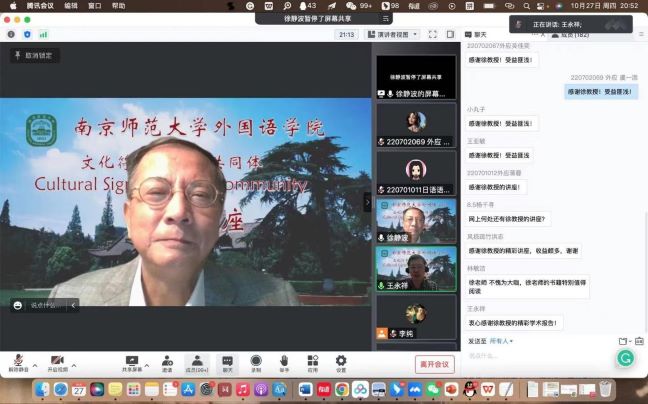The width and height of the screenshot is (648, 404).
Task: Click the 共享屏幕 share screen icon
Action: [x=131, y=362]
